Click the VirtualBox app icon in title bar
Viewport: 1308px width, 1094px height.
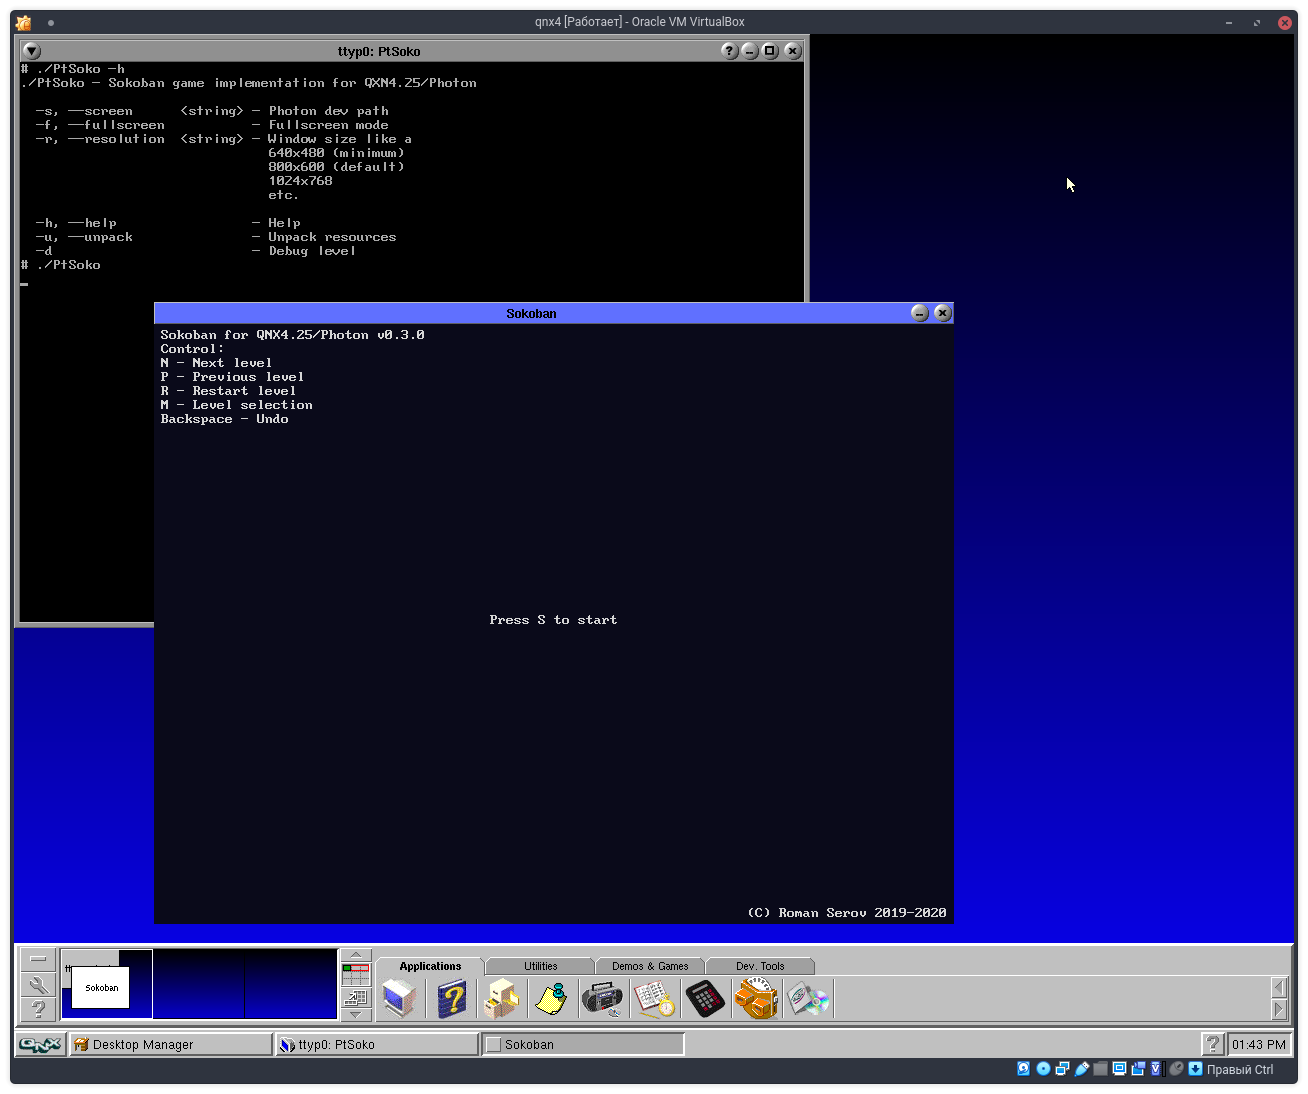click(24, 22)
